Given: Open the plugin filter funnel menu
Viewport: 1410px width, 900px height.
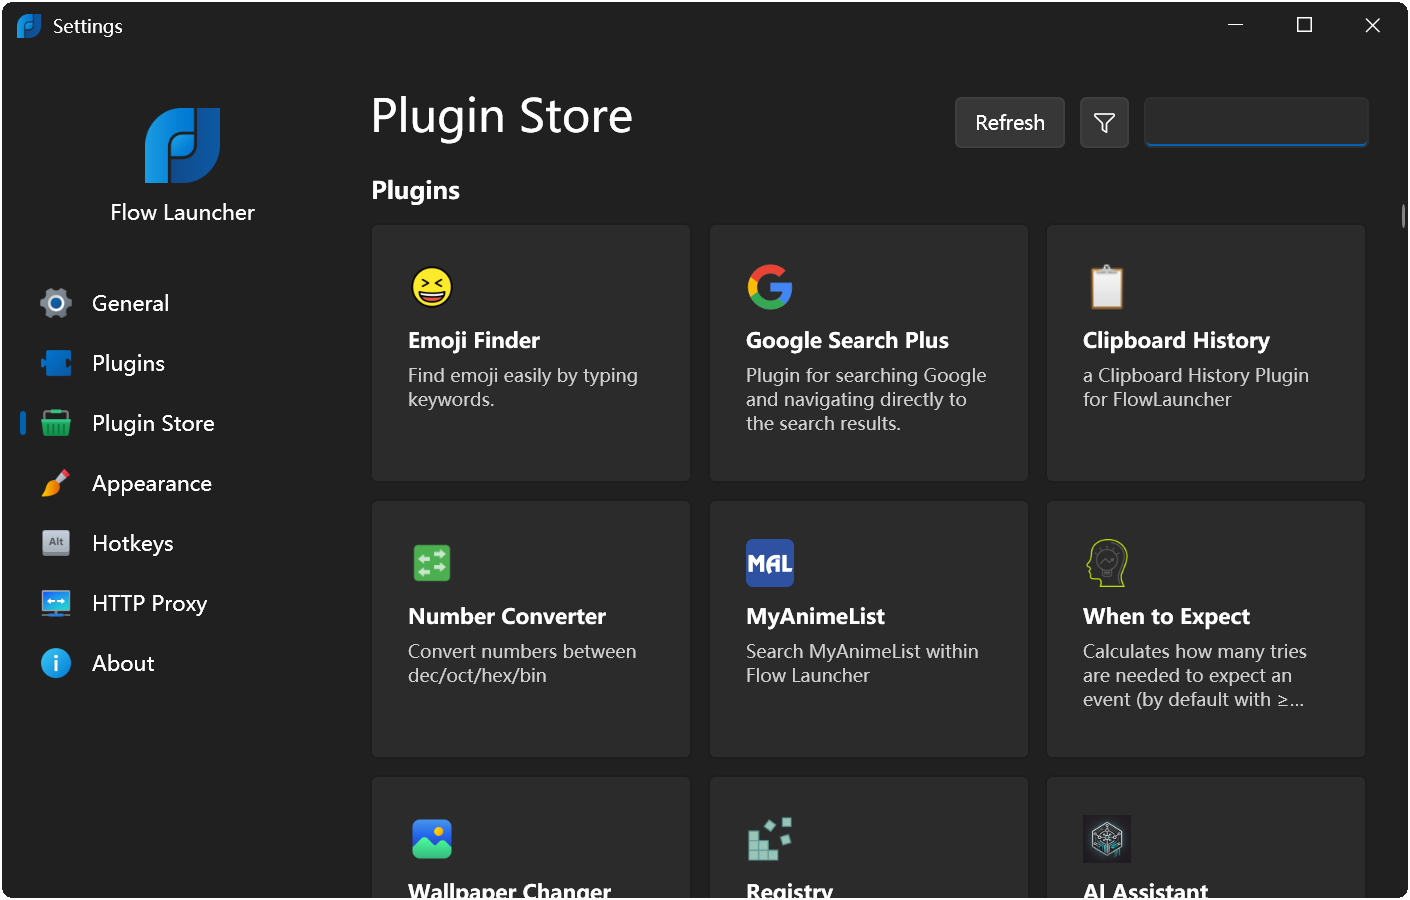Looking at the screenshot, I should point(1103,122).
